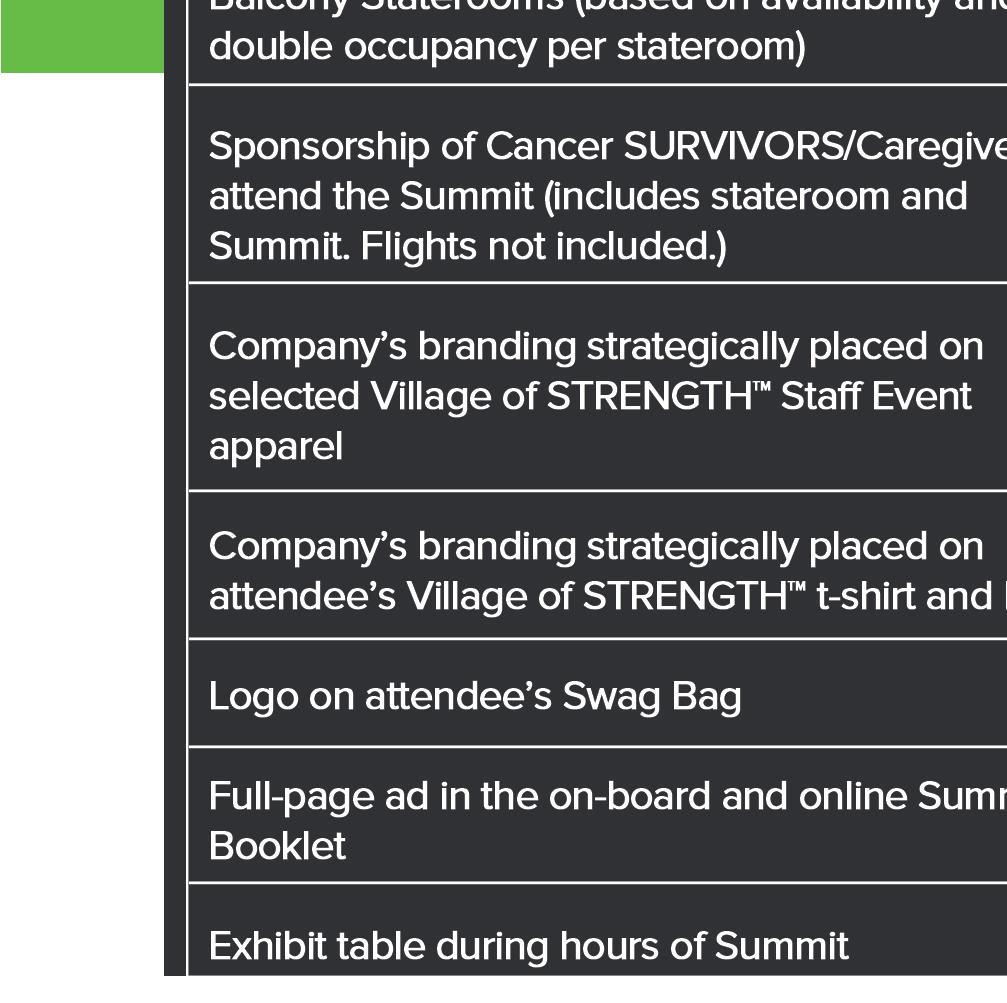
Task: Click the words 'Swag Bag'
Action: click(651, 696)
